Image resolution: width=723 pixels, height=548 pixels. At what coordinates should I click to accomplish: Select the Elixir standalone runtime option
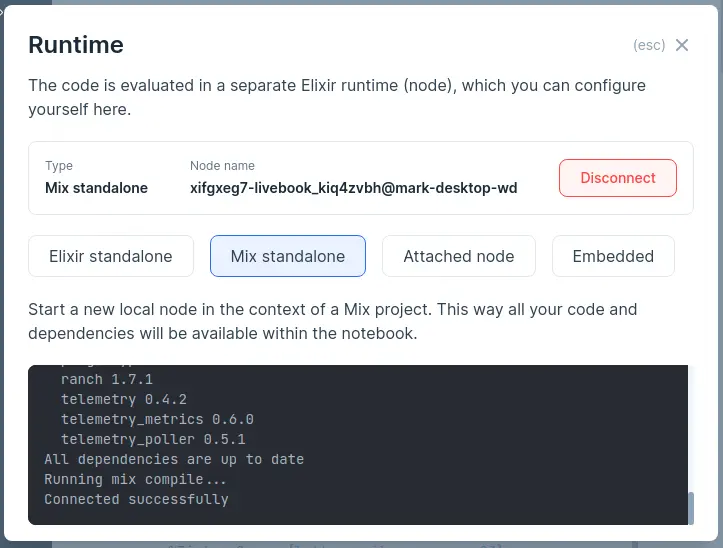[111, 256]
